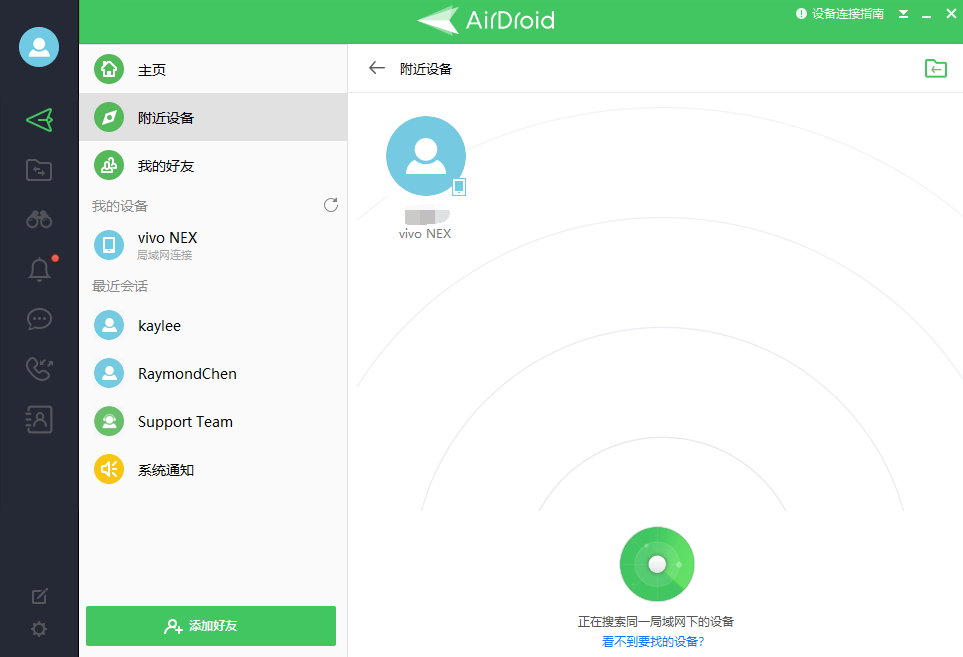Open the user profile avatar in sidebar
This screenshot has height=657, width=963.
tap(39, 47)
